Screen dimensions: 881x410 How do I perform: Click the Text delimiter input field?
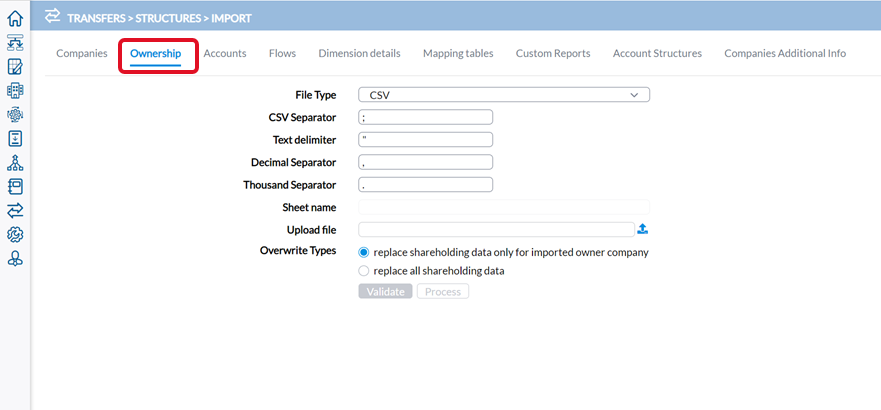tap(425, 140)
